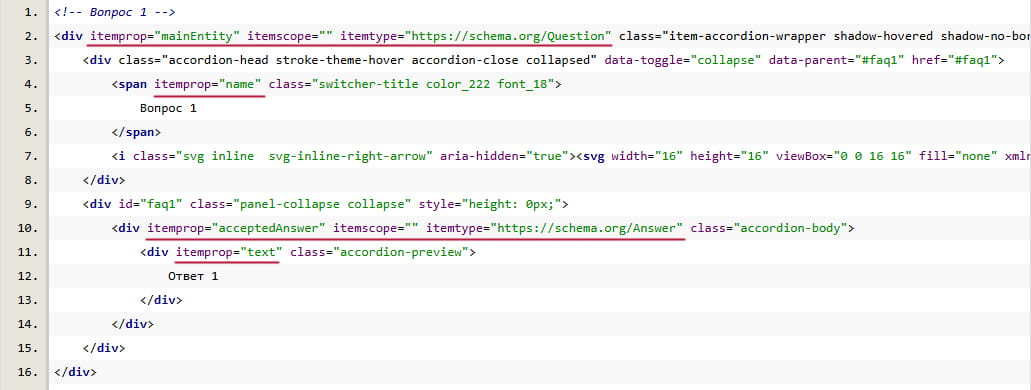This screenshot has width=1031, height=390.
Task: Click the closing </span> tag
Action: point(136,132)
